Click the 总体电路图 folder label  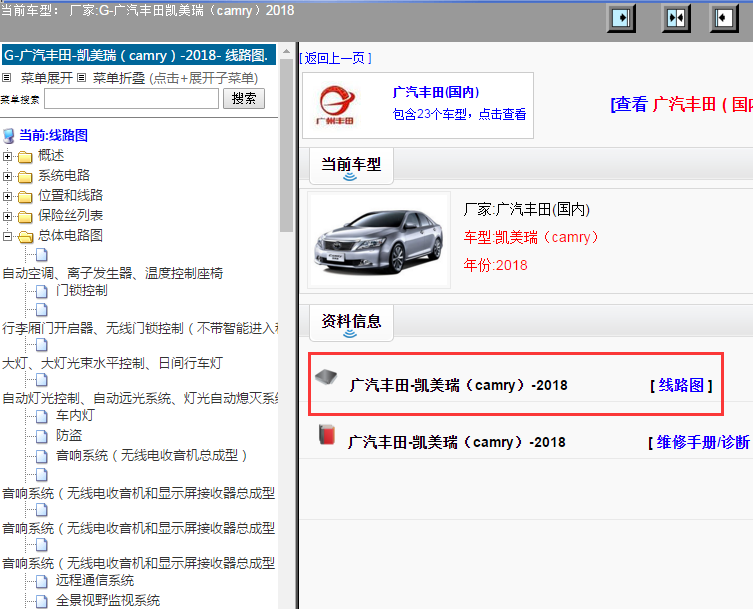(70, 235)
